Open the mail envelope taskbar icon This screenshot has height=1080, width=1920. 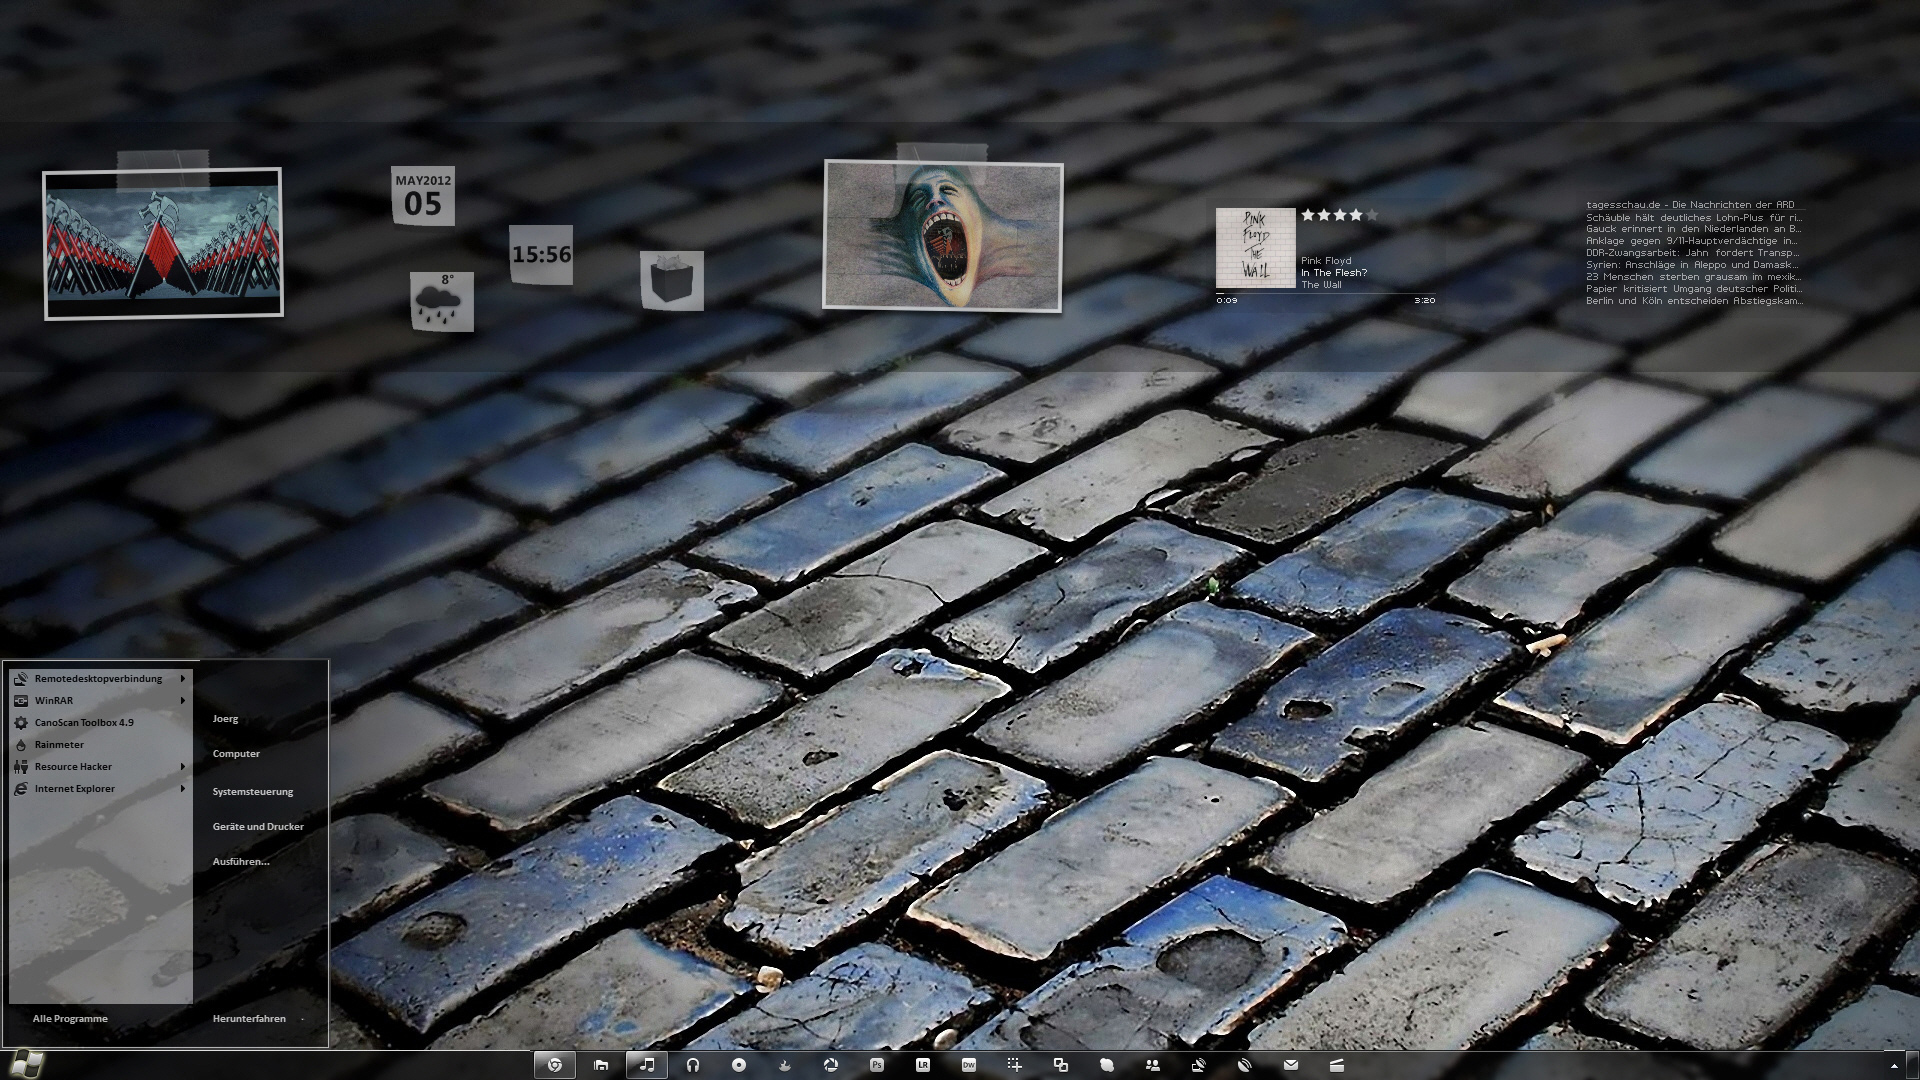(1291, 1065)
